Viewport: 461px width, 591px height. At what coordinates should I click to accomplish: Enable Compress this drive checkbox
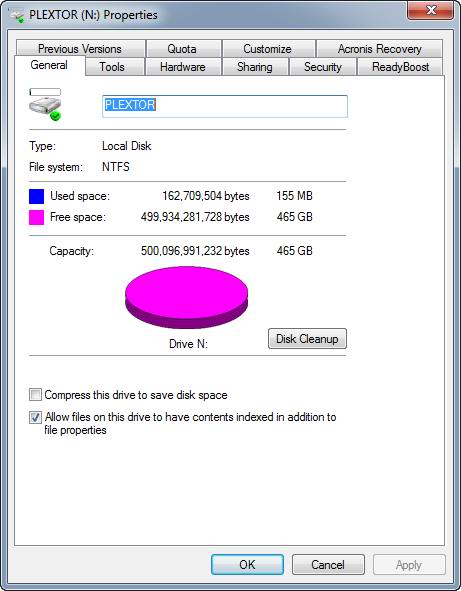tap(35, 395)
